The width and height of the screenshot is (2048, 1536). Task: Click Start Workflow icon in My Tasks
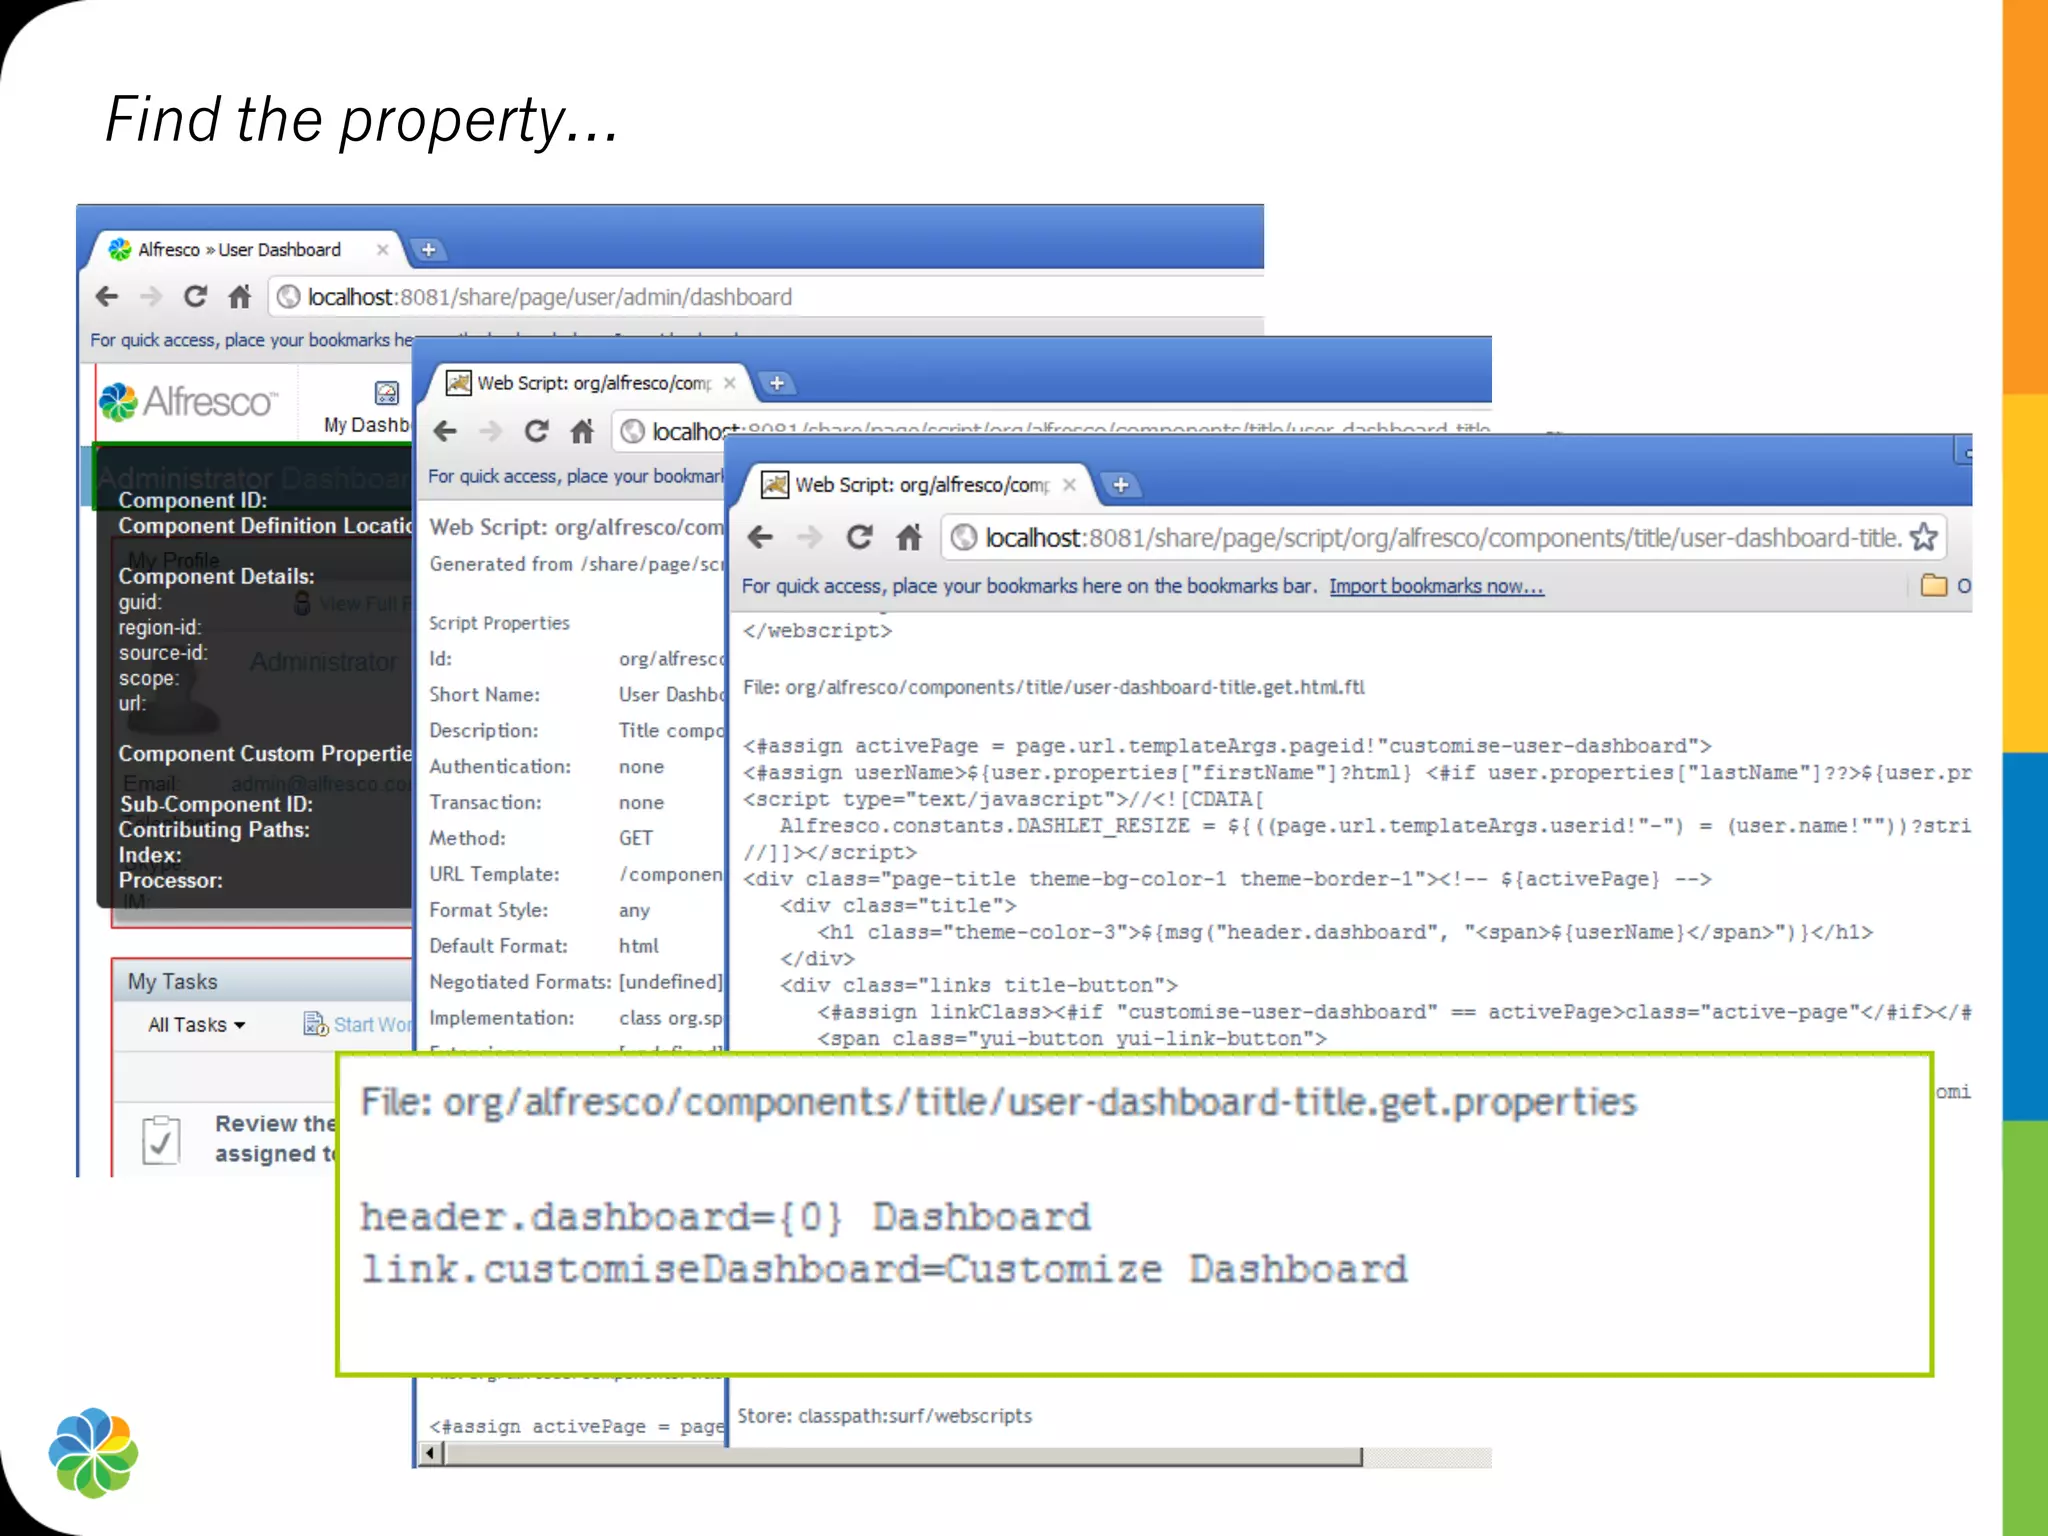click(315, 1023)
